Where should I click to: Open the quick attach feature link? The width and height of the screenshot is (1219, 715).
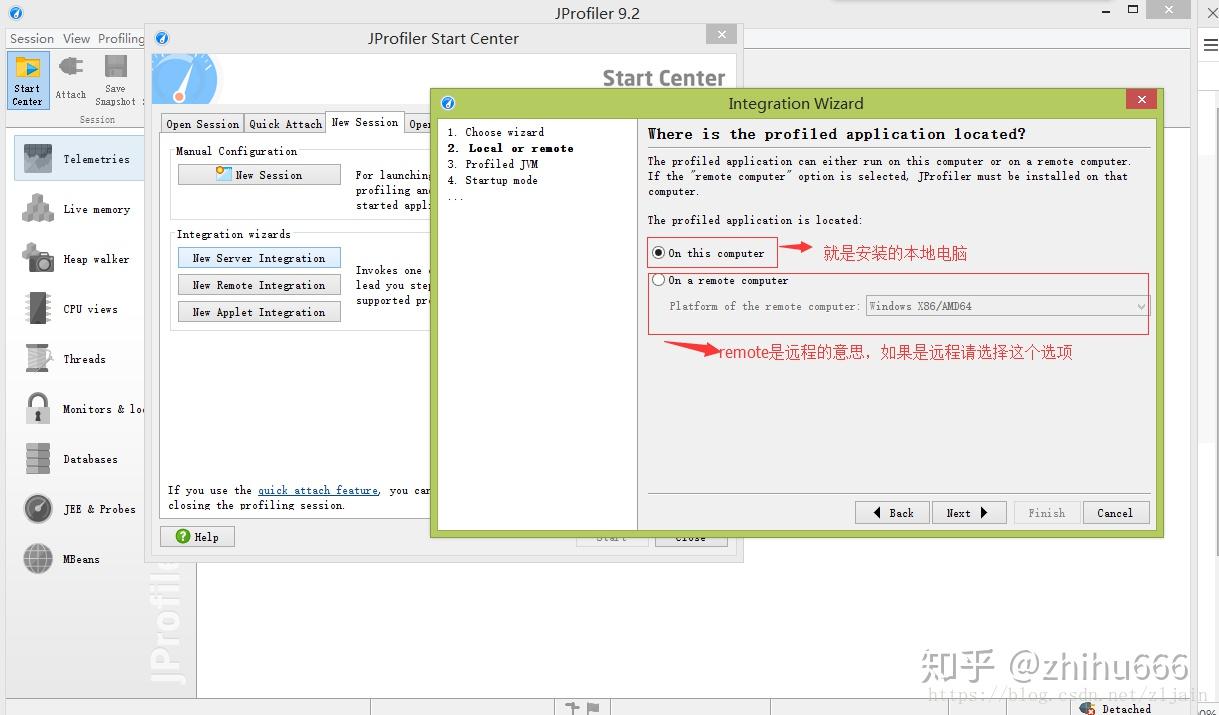click(x=318, y=490)
